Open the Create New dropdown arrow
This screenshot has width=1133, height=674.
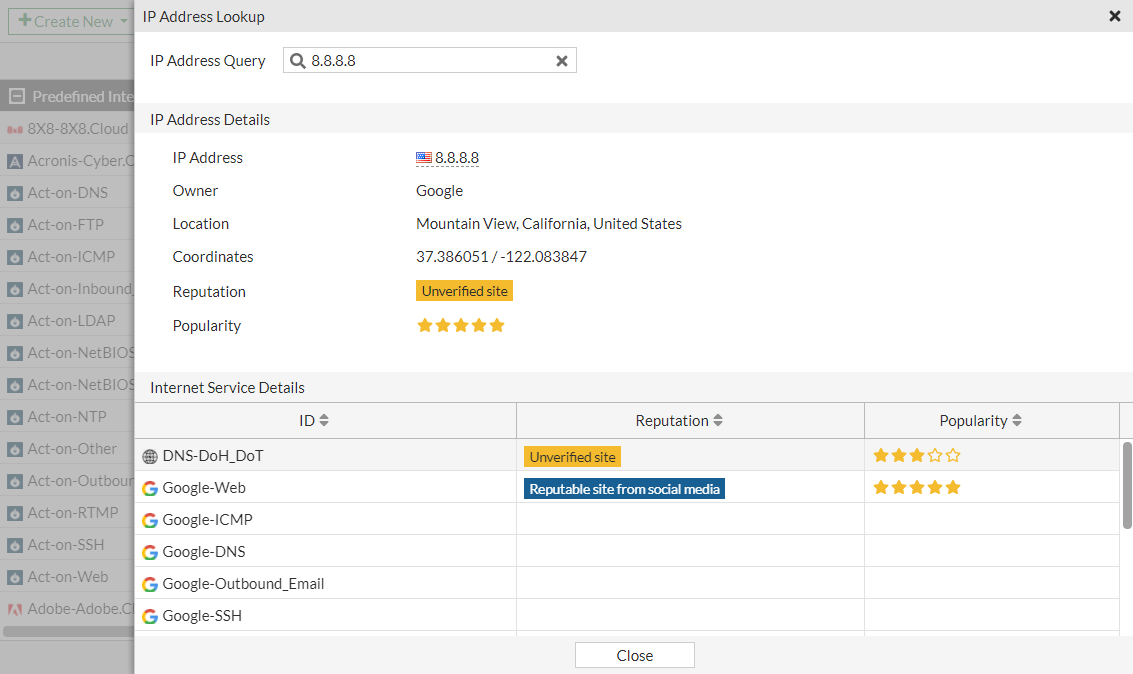point(124,21)
